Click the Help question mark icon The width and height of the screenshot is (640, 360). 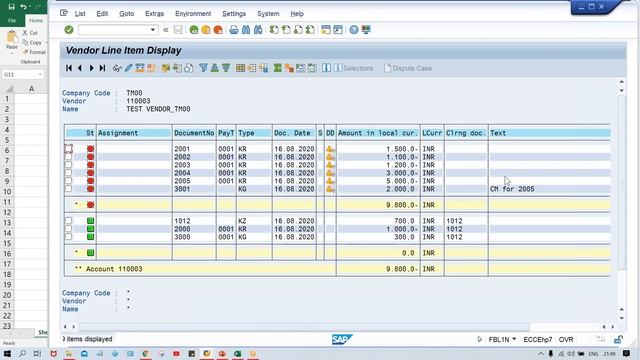pyautogui.click(x=354, y=29)
